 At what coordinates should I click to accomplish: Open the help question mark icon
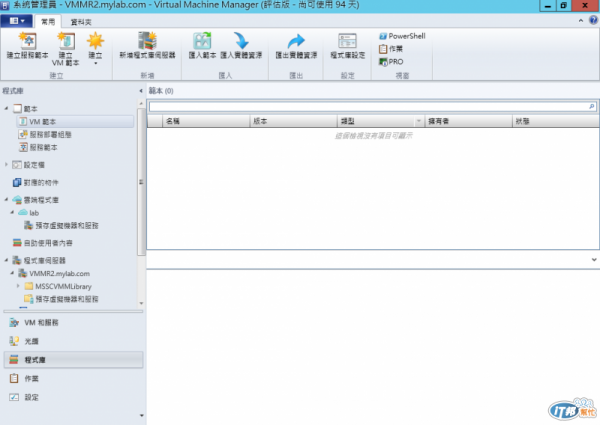(x=593, y=20)
